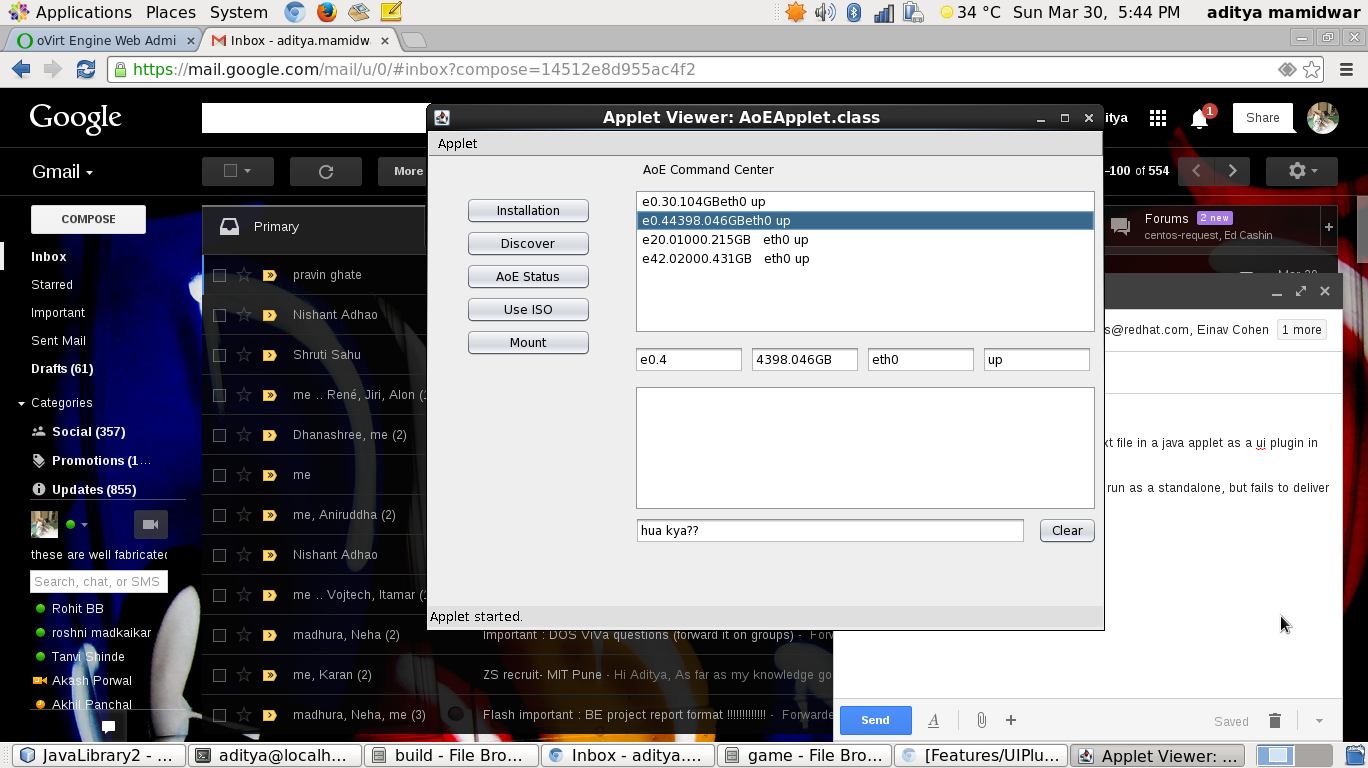Check the box for pravin ghate's email
Viewport: 1368px width, 768px height.
coord(219,275)
